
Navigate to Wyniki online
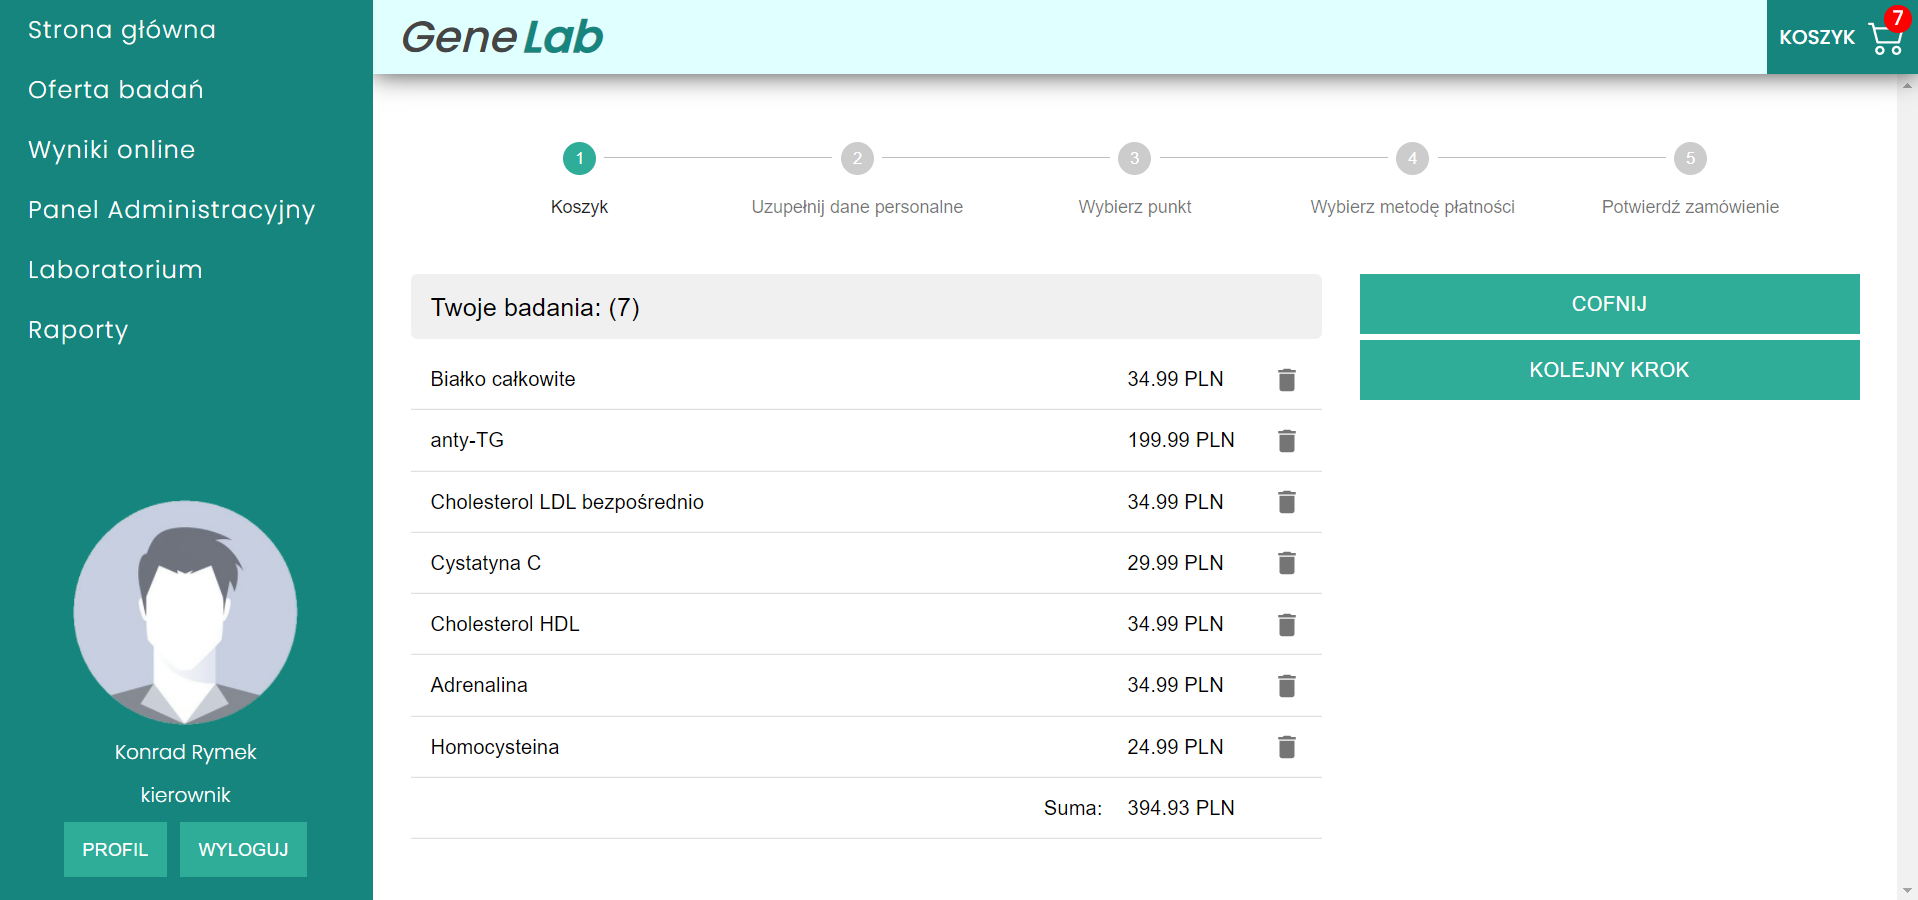click(x=112, y=150)
